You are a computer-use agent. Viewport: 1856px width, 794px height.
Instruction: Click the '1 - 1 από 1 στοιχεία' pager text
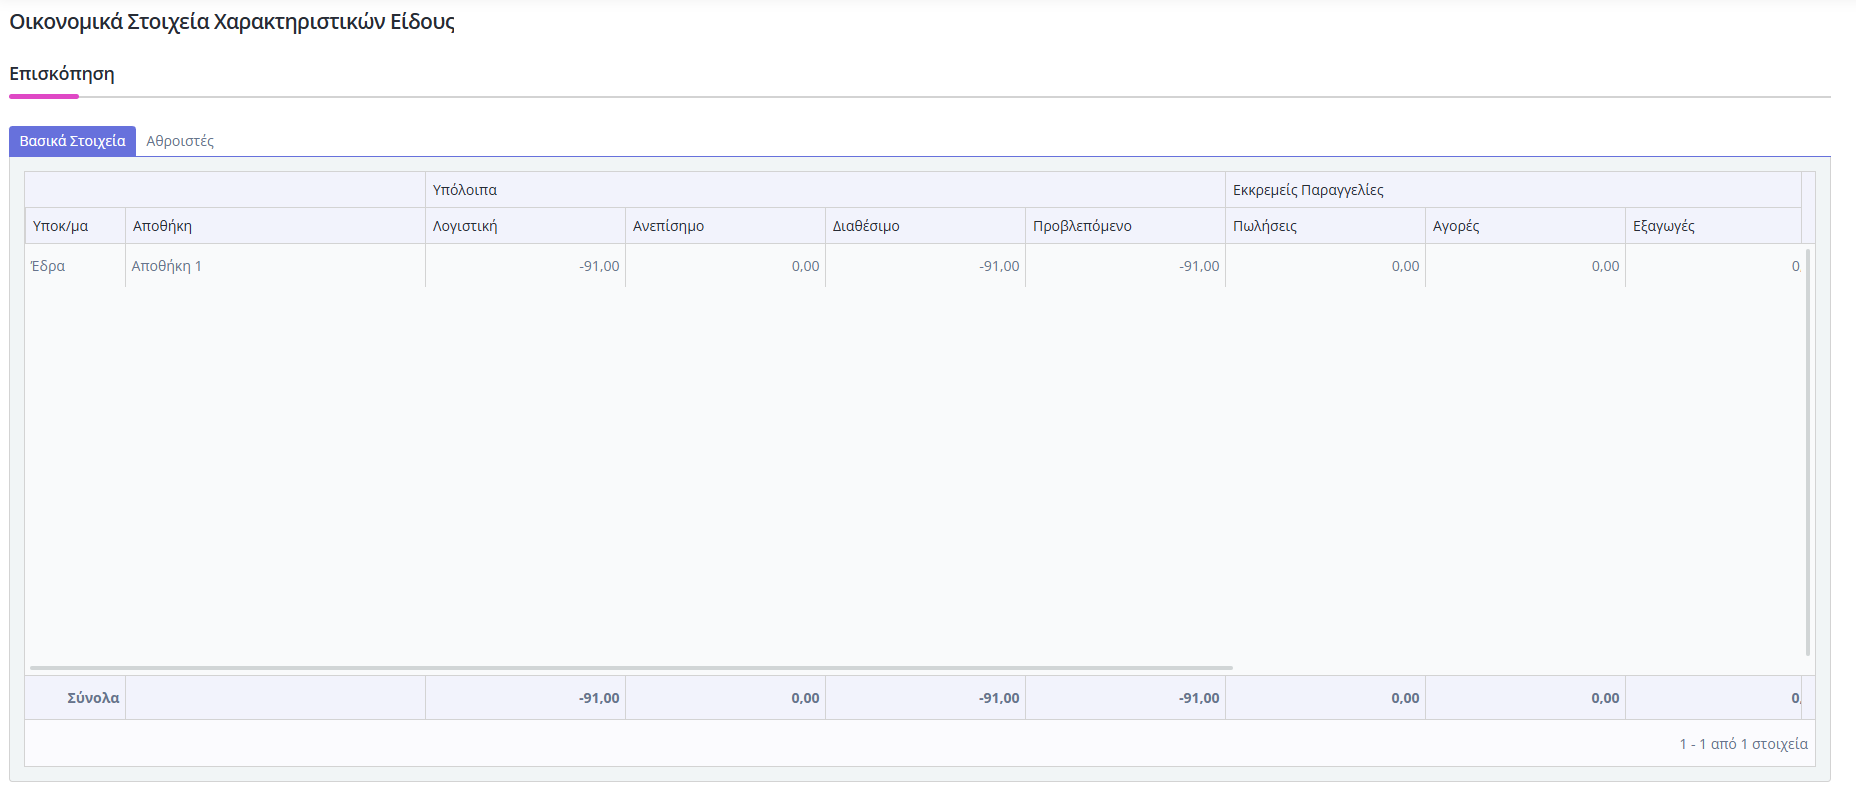1743,744
